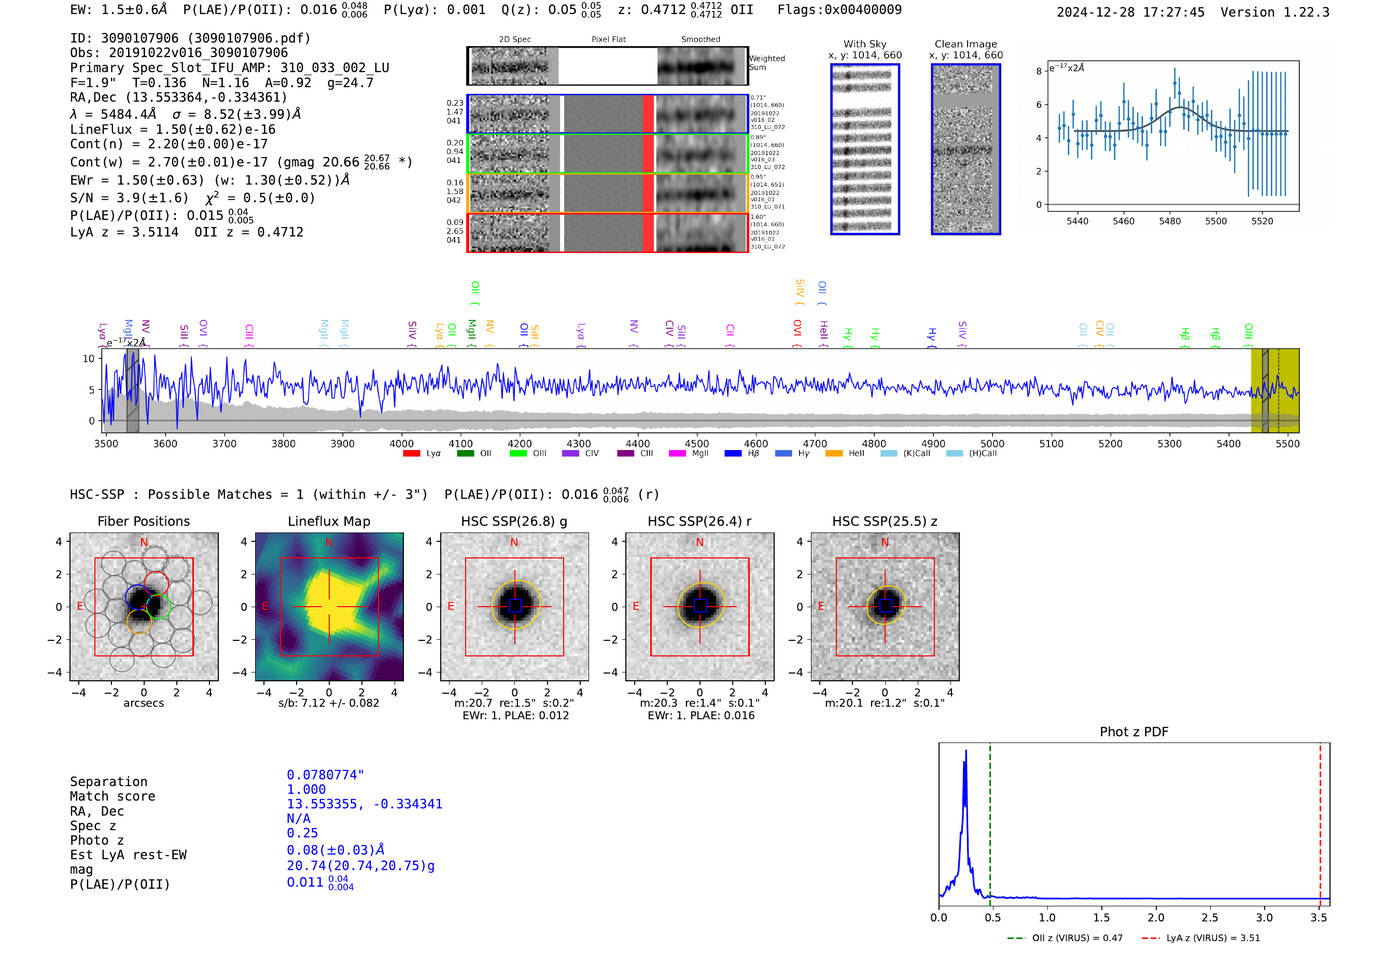Viewport: 1400px width, 953px height.
Task: Click the ID 3090107906 text line
Action: [190, 38]
